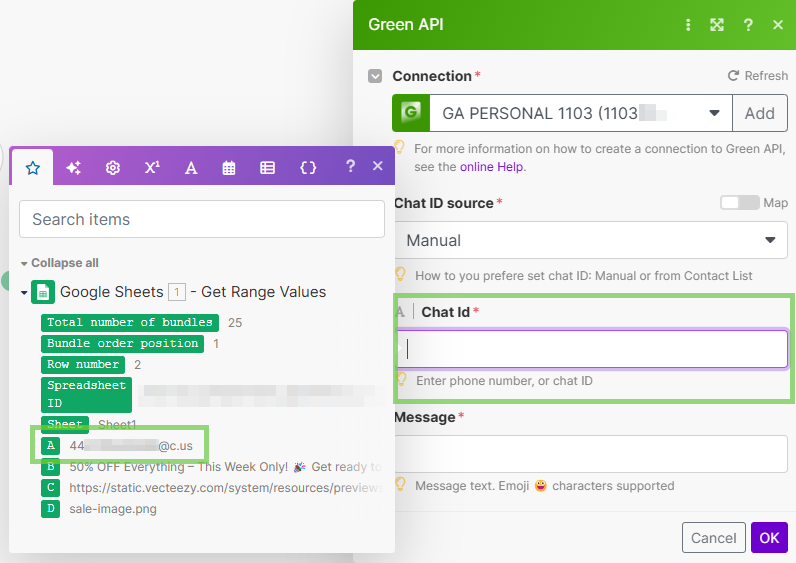Collapse the Google Sheets Get Range Values node
Screen dimensions: 796x563
25,292
